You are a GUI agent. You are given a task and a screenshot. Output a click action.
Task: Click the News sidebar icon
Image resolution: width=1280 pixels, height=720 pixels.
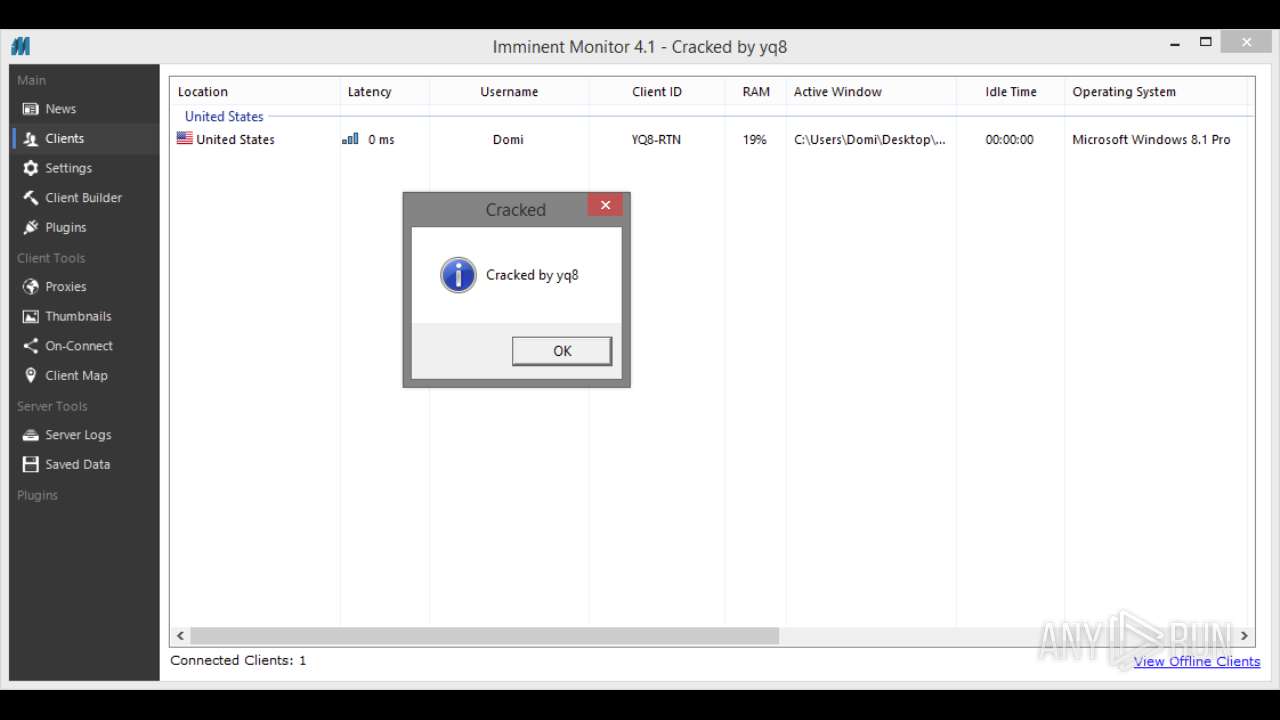coord(30,109)
